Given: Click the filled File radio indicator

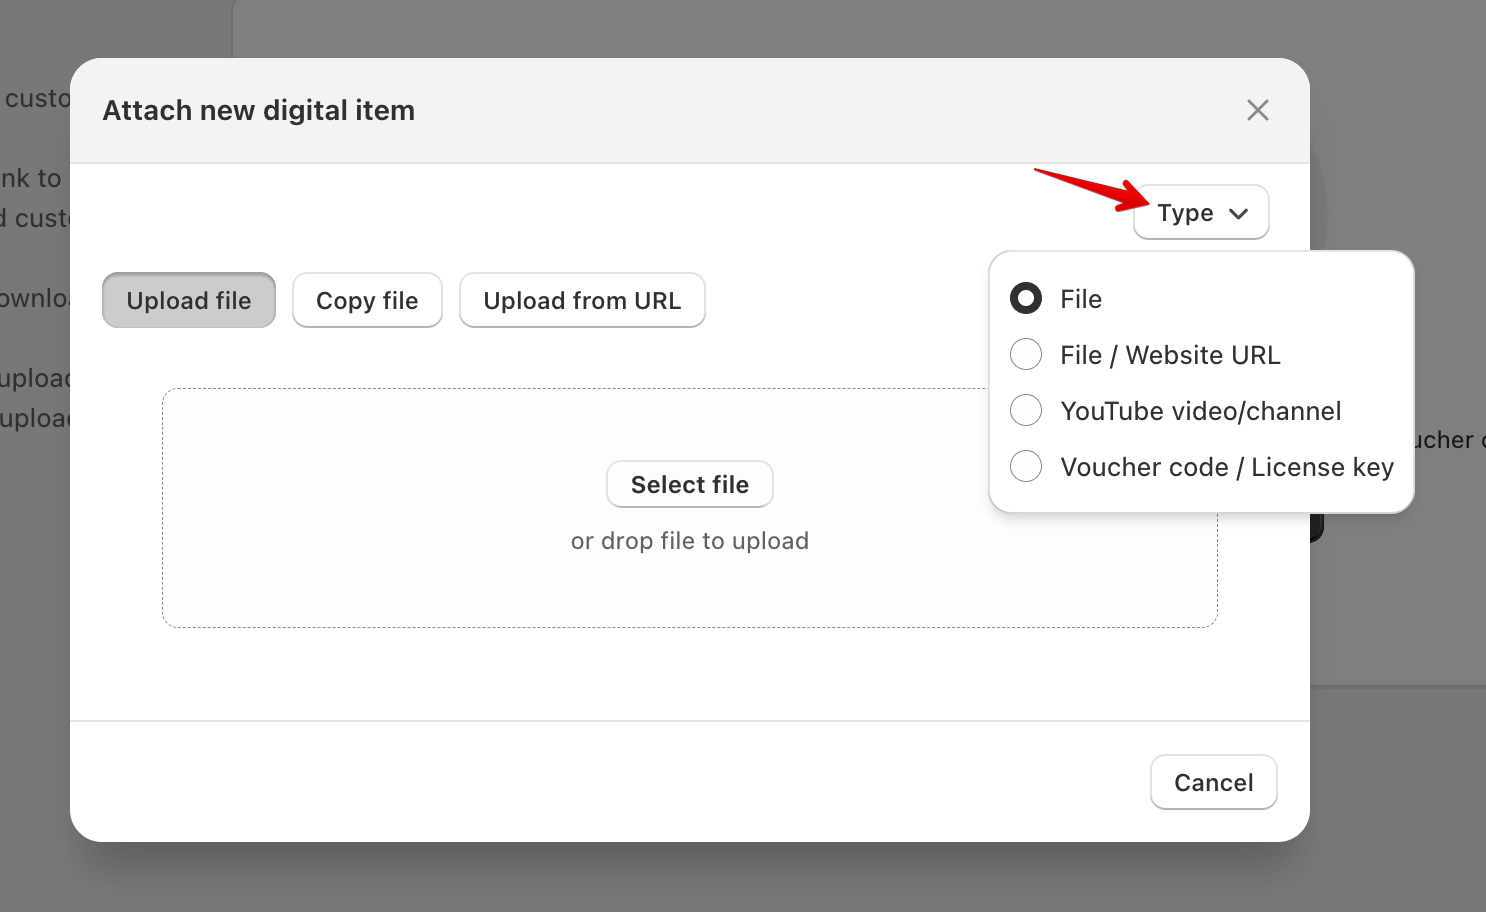Looking at the screenshot, I should click(x=1025, y=298).
